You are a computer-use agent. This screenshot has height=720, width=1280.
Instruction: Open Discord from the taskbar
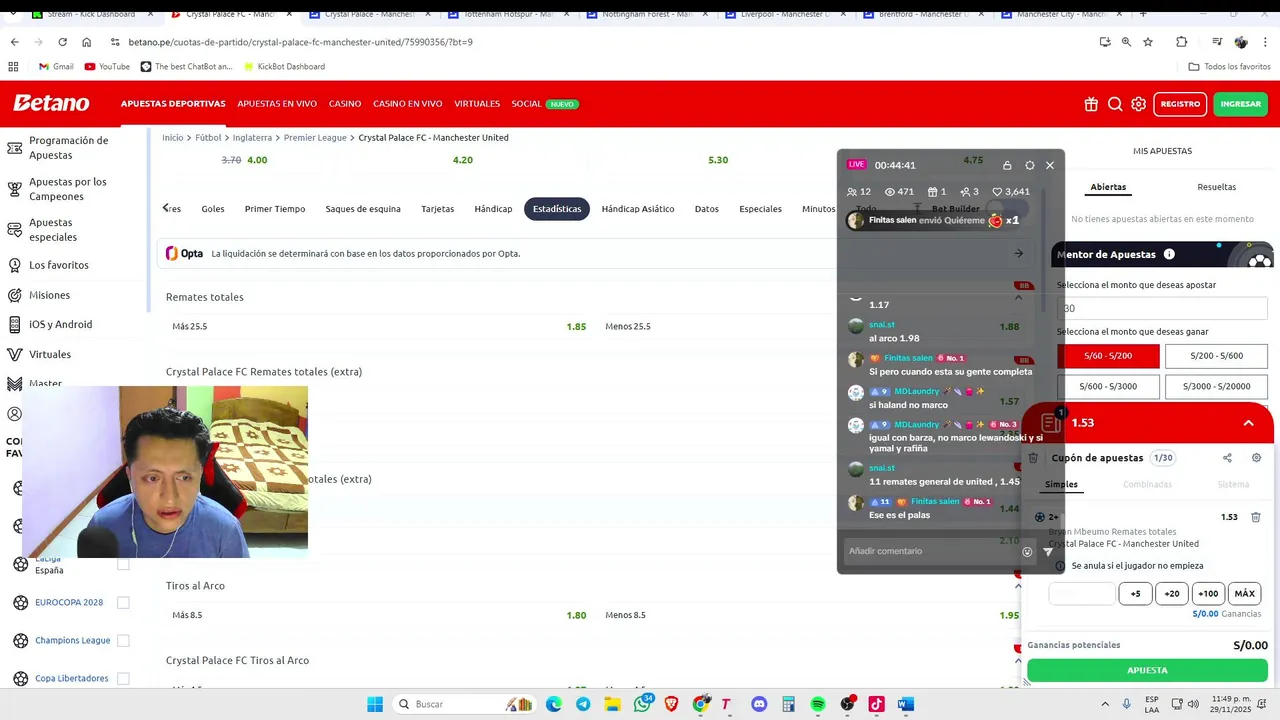tap(759, 704)
